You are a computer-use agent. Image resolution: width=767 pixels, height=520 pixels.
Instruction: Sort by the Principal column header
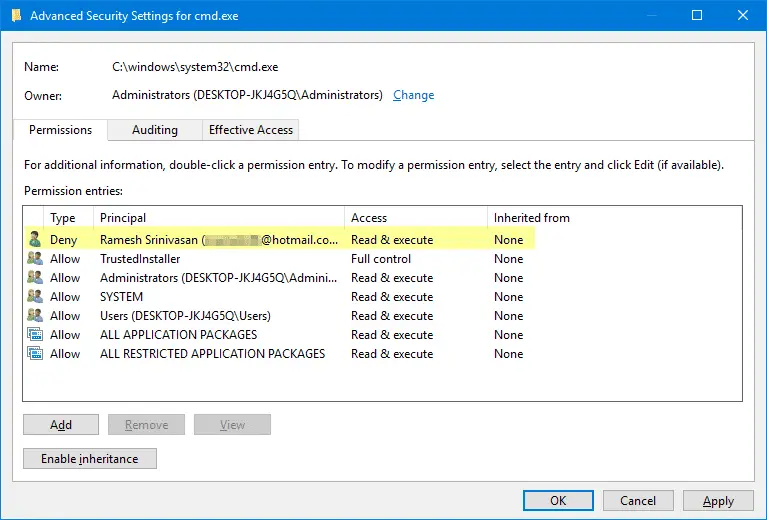click(218, 217)
